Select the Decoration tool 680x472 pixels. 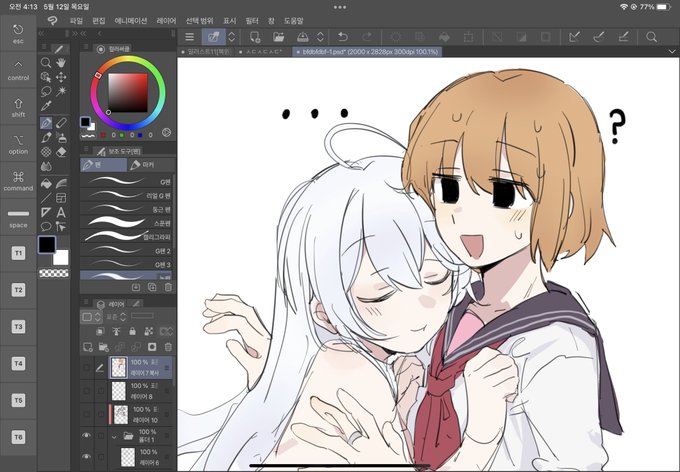tap(46, 152)
